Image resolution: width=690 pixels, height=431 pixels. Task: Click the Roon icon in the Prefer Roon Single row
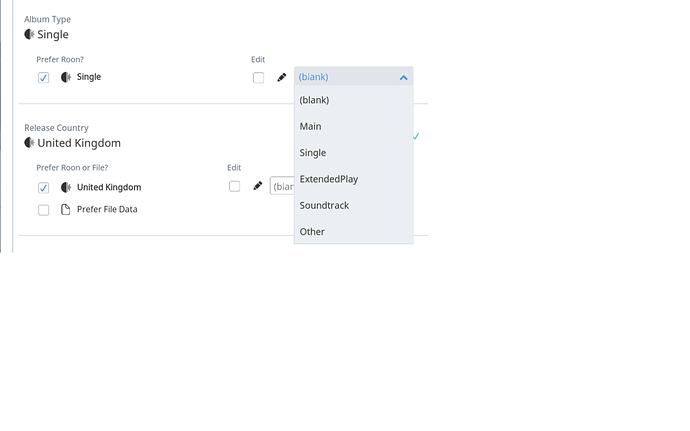[x=66, y=77]
